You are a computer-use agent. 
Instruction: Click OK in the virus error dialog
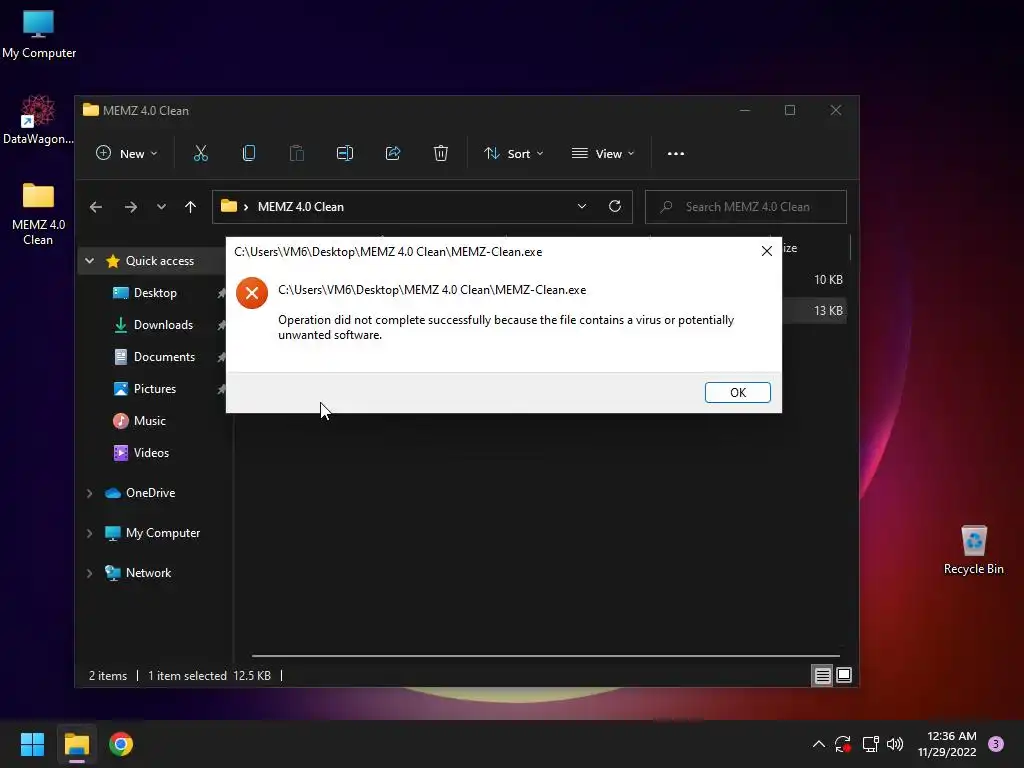click(x=737, y=392)
